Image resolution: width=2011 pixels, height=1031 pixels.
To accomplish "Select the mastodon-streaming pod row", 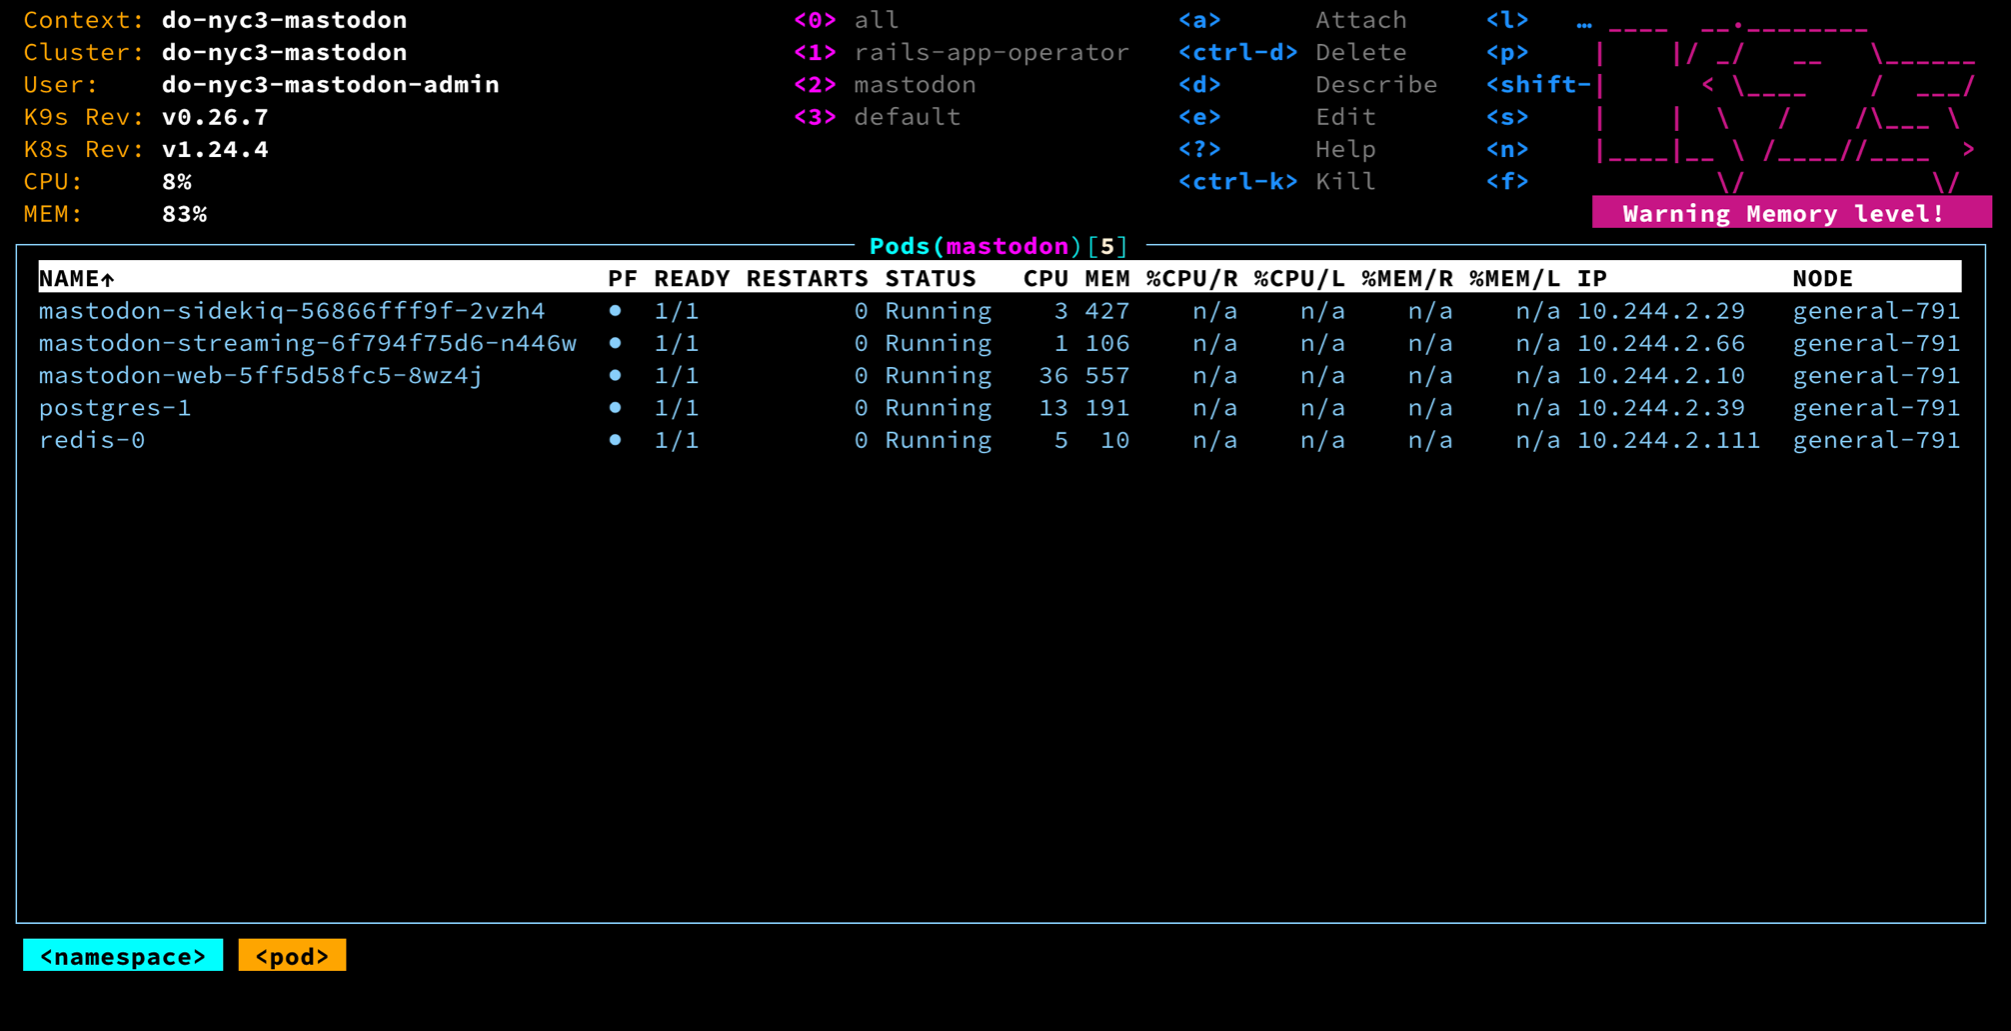I will click(x=307, y=343).
